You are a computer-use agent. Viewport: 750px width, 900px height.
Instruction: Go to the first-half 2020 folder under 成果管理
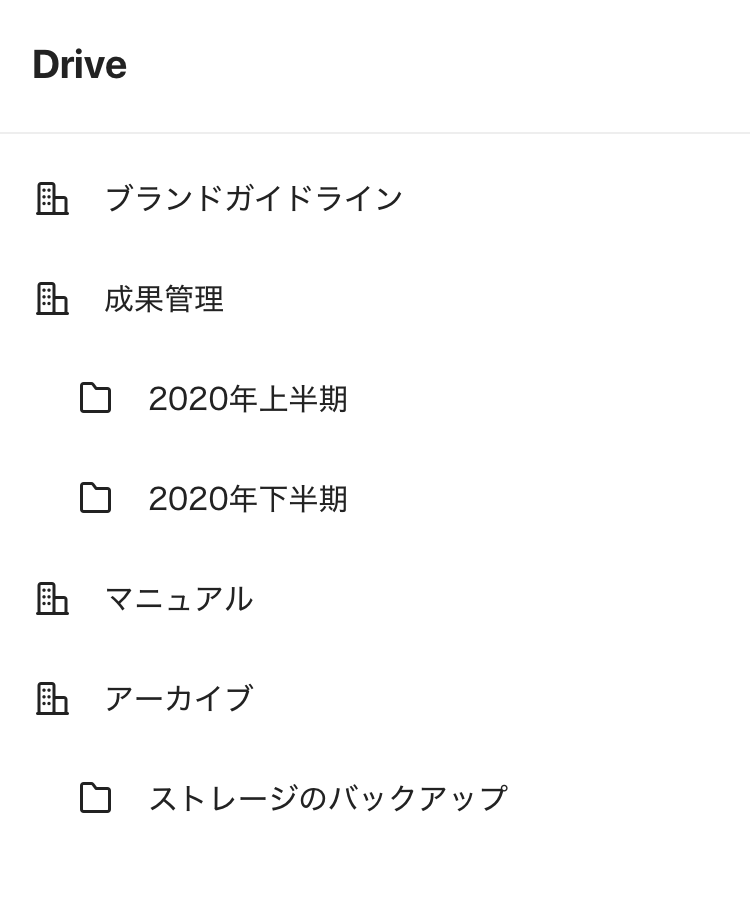click(x=248, y=398)
